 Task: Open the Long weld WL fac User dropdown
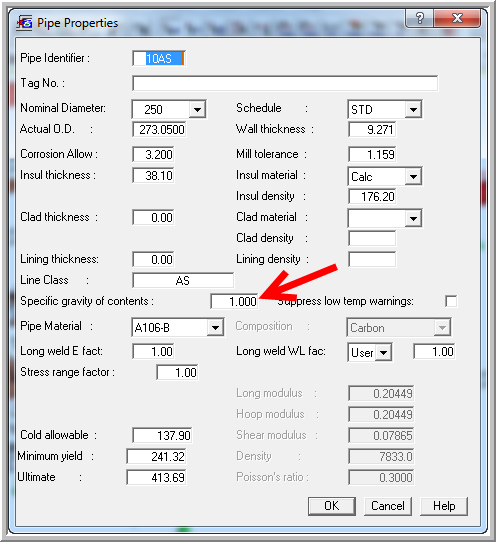click(x=383, y=353)
